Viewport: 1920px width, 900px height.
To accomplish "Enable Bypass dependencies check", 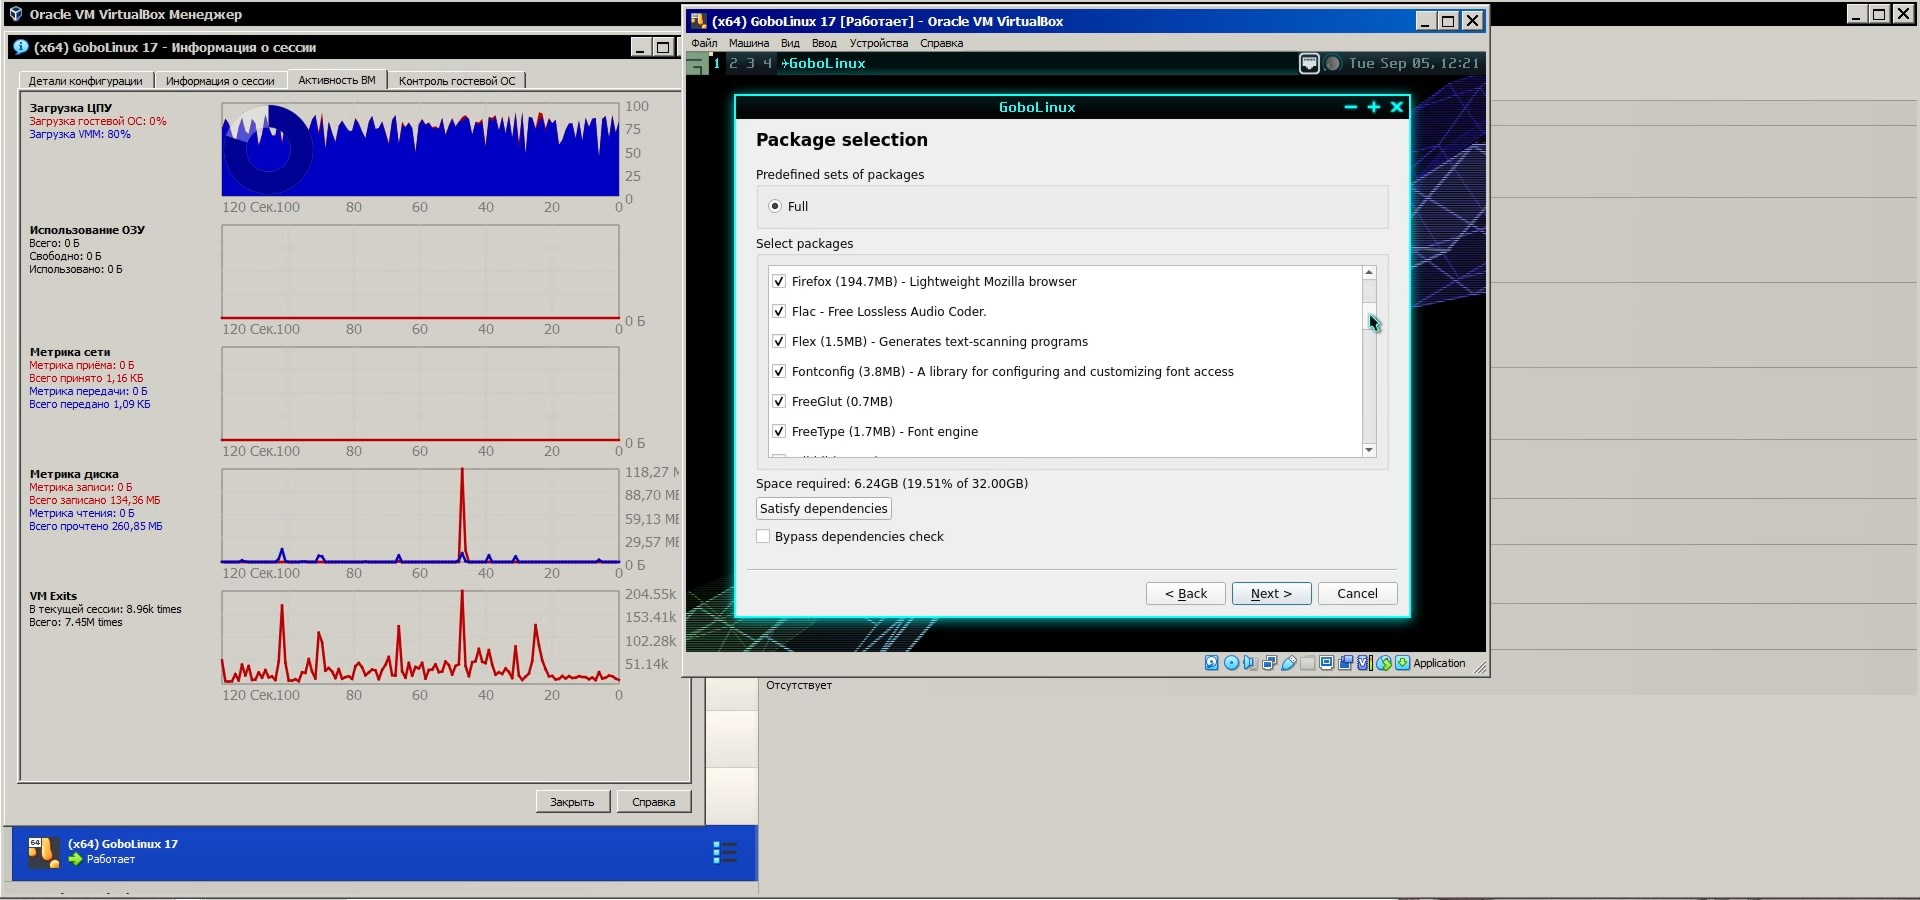I will pos(764,537).
